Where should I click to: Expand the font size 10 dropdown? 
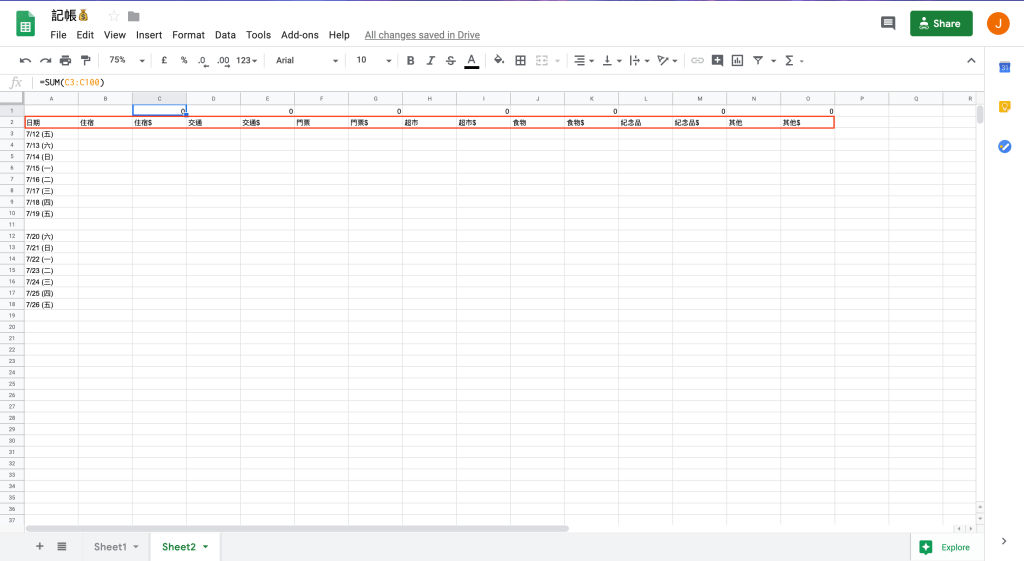click(371, 61)
